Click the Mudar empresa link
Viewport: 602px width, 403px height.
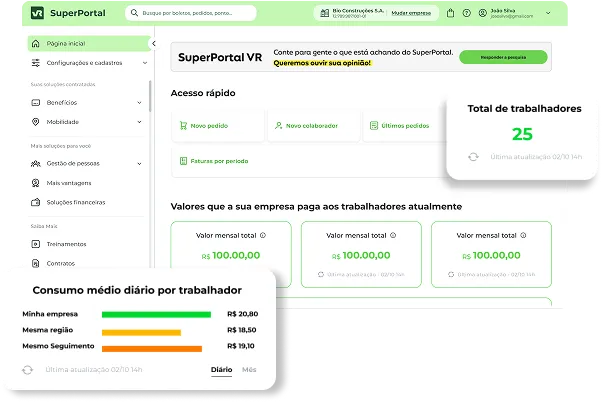pos(411,13)
